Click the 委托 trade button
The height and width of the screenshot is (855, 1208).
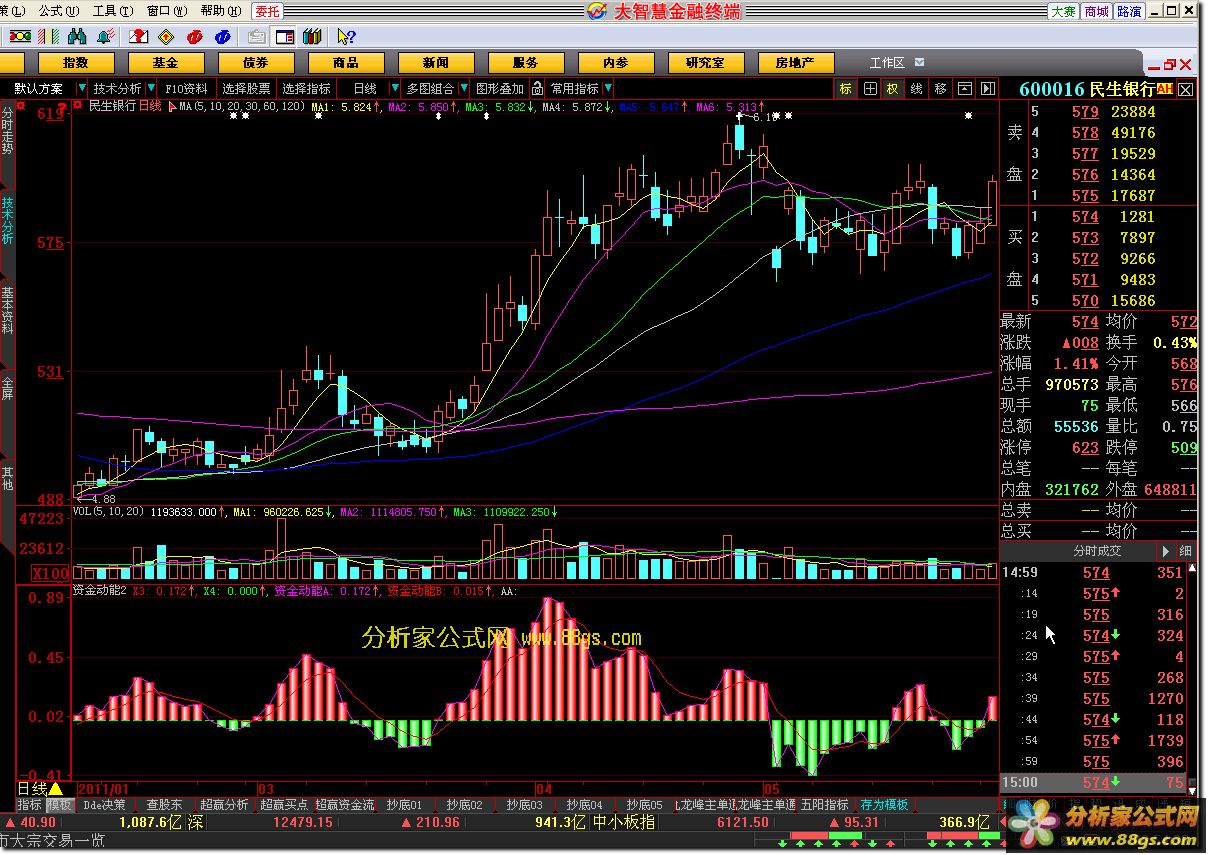pos(267,11)
